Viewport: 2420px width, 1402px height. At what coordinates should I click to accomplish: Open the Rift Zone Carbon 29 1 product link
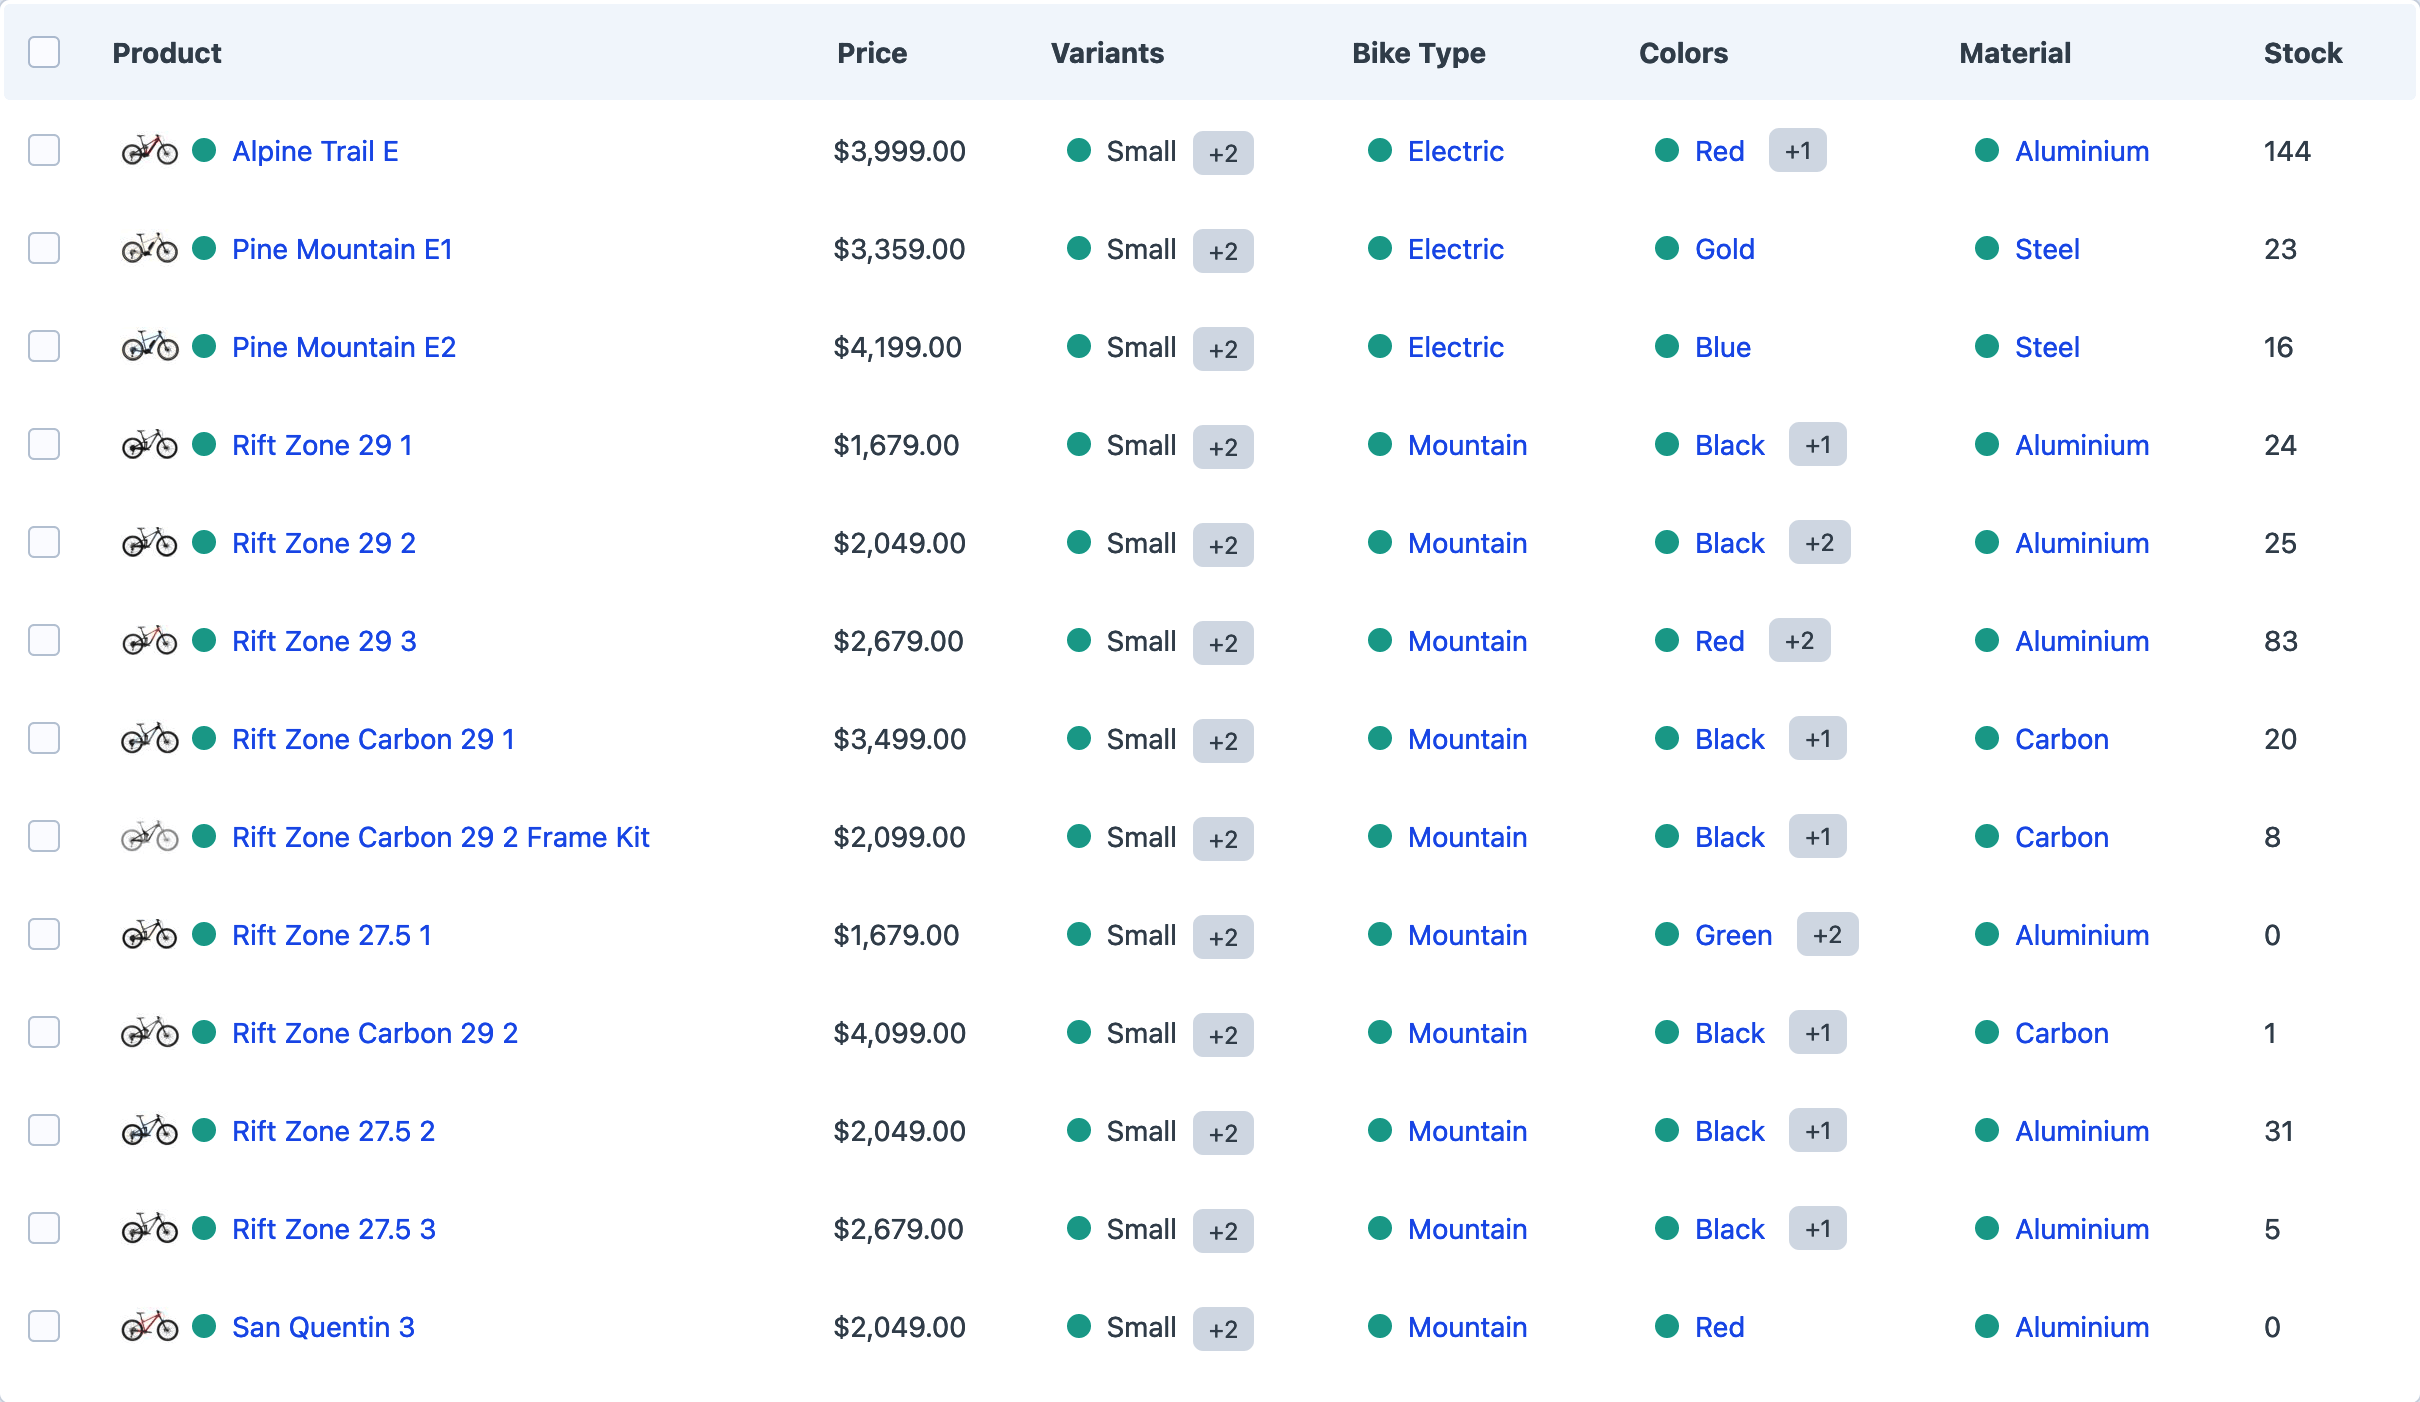[x=373, y=739]
